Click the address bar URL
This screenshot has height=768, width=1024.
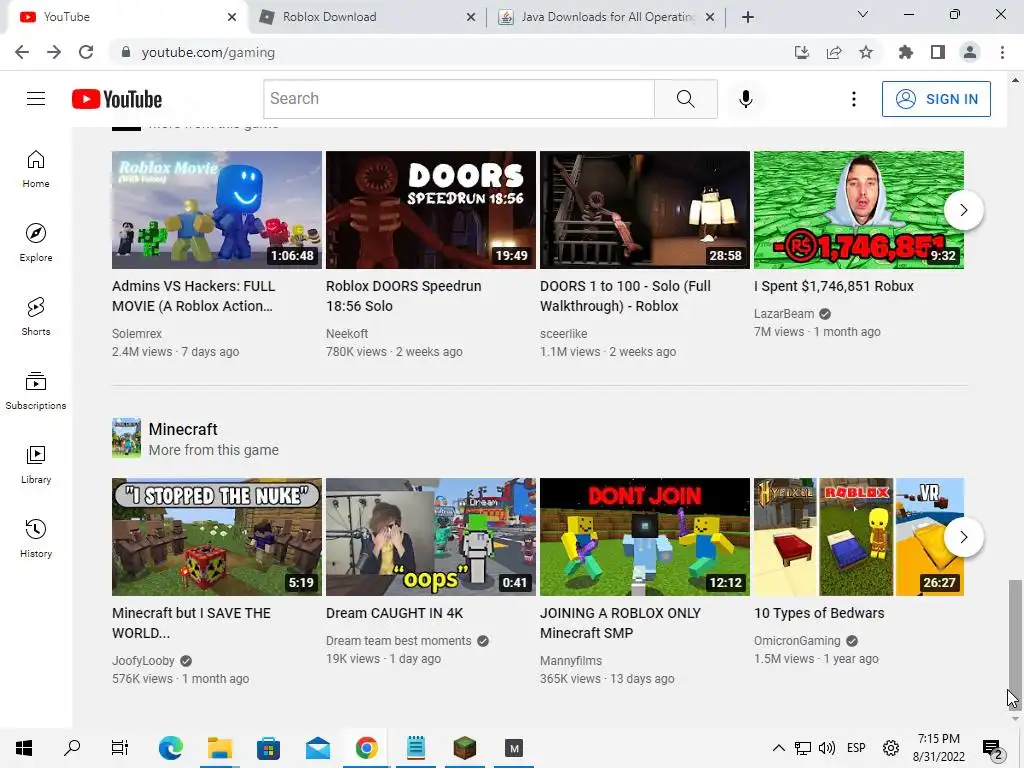[x=208, y=52]
